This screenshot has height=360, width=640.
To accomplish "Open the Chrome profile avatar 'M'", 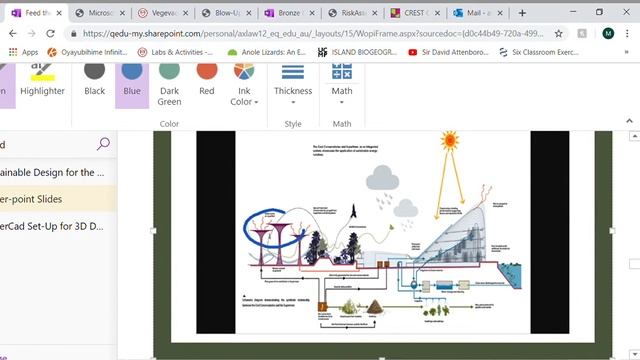I will pos(608,33).
